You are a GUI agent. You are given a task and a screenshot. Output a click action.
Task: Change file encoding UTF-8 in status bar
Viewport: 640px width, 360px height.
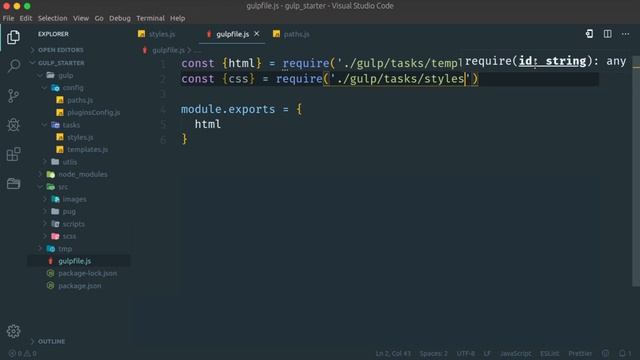[466, 353]
